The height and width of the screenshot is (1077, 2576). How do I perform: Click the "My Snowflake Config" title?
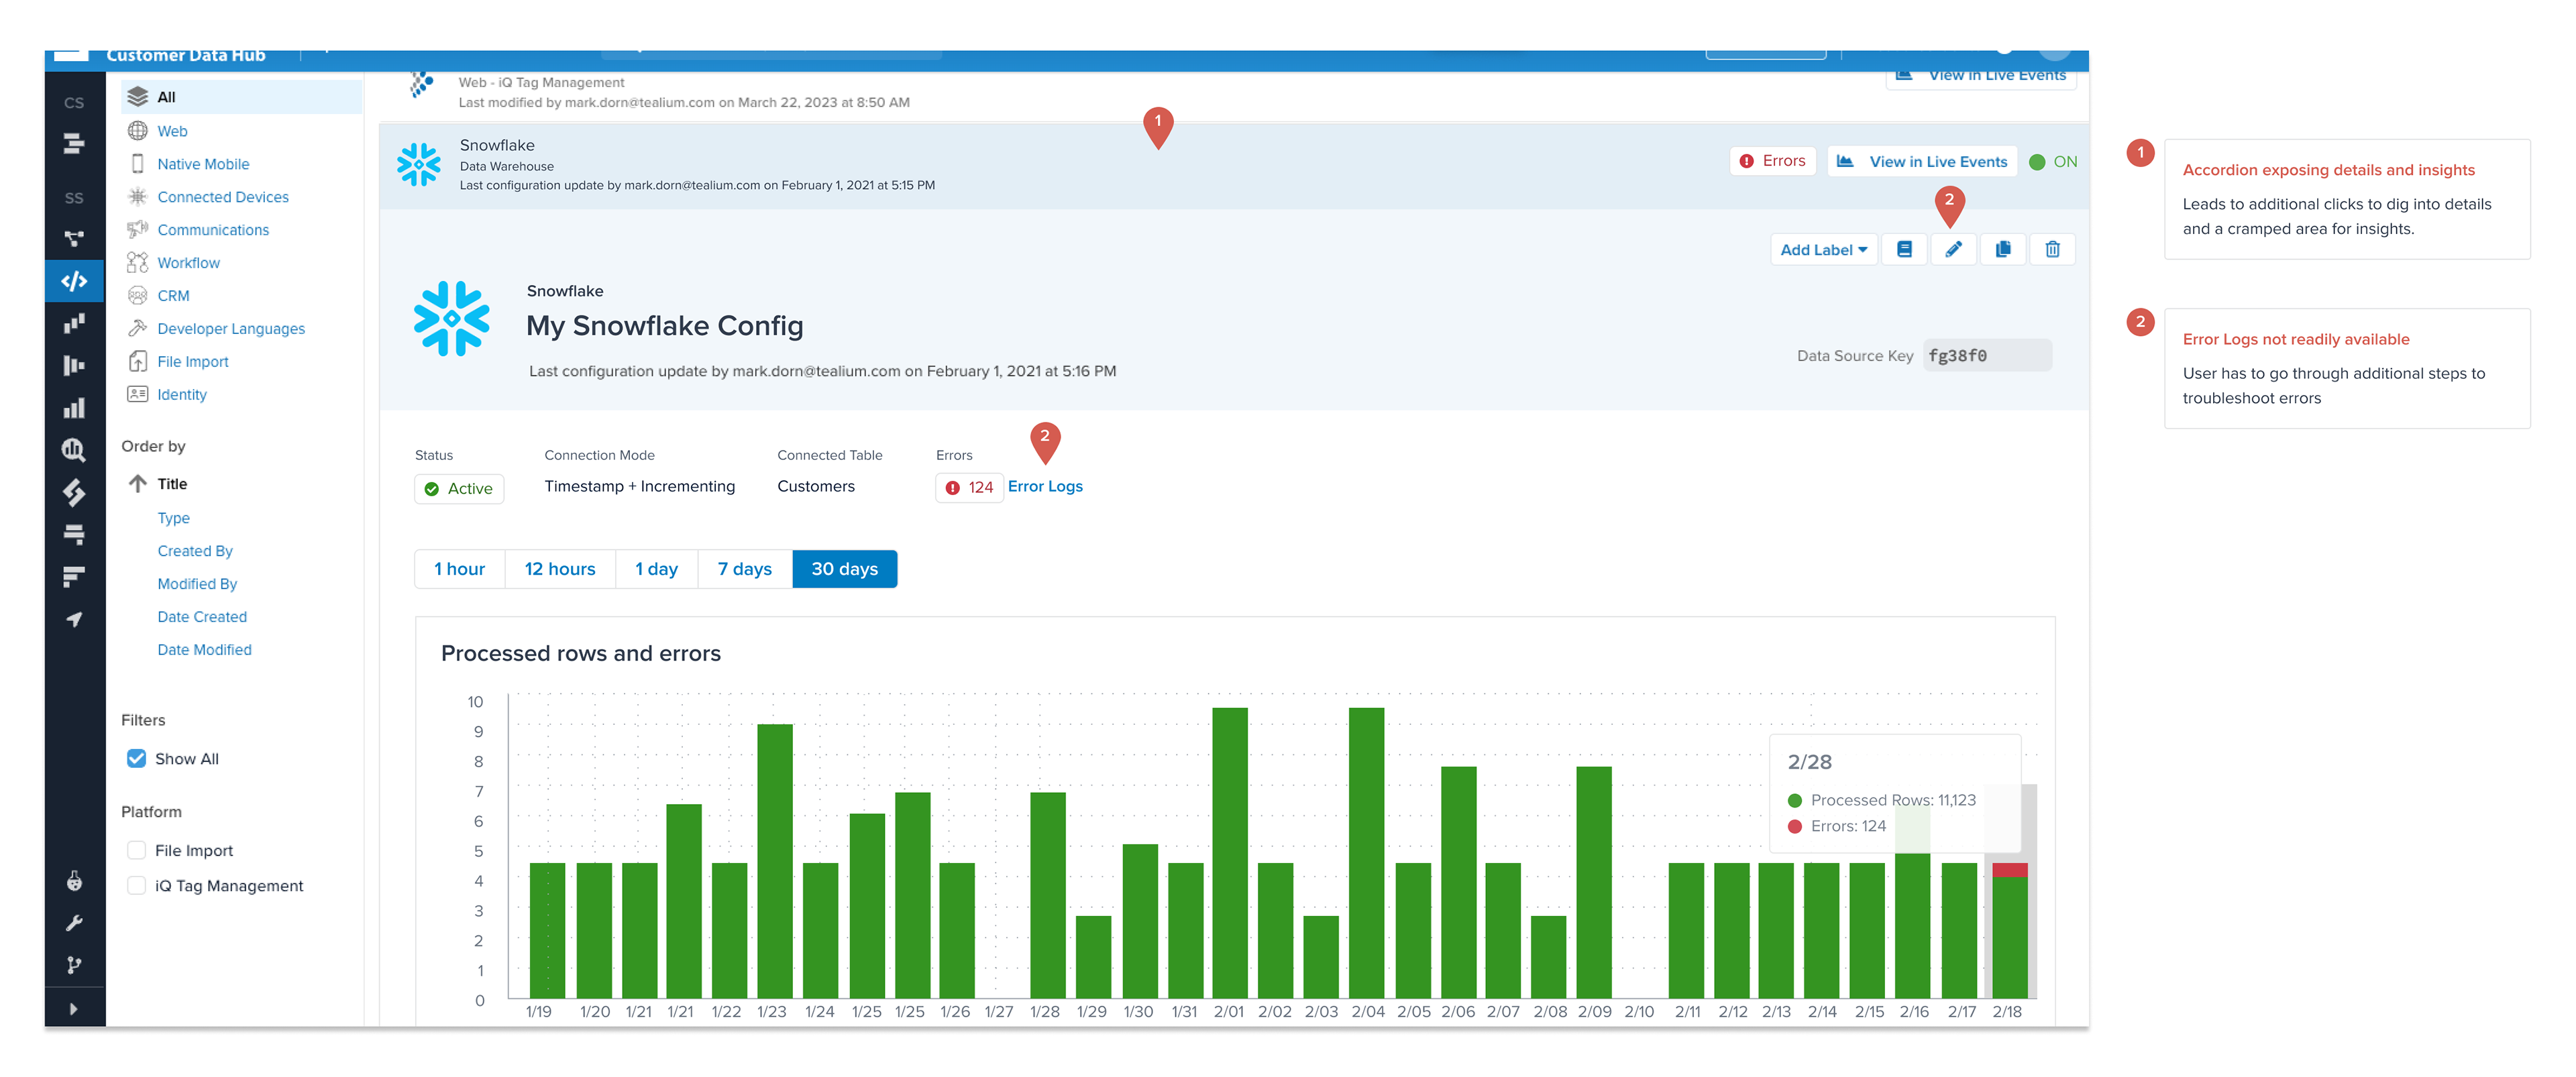(x=665, y=326)
